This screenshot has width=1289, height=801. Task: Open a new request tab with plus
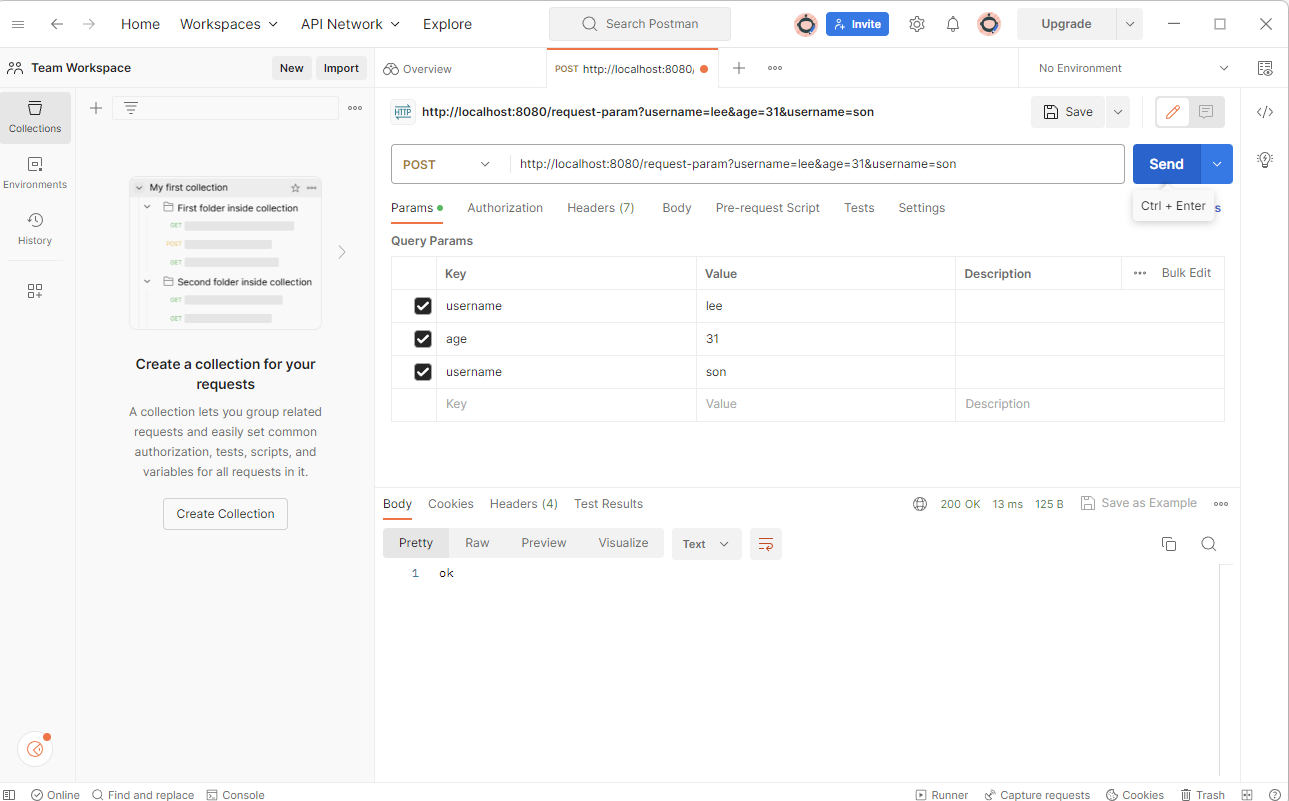point(739,68)
